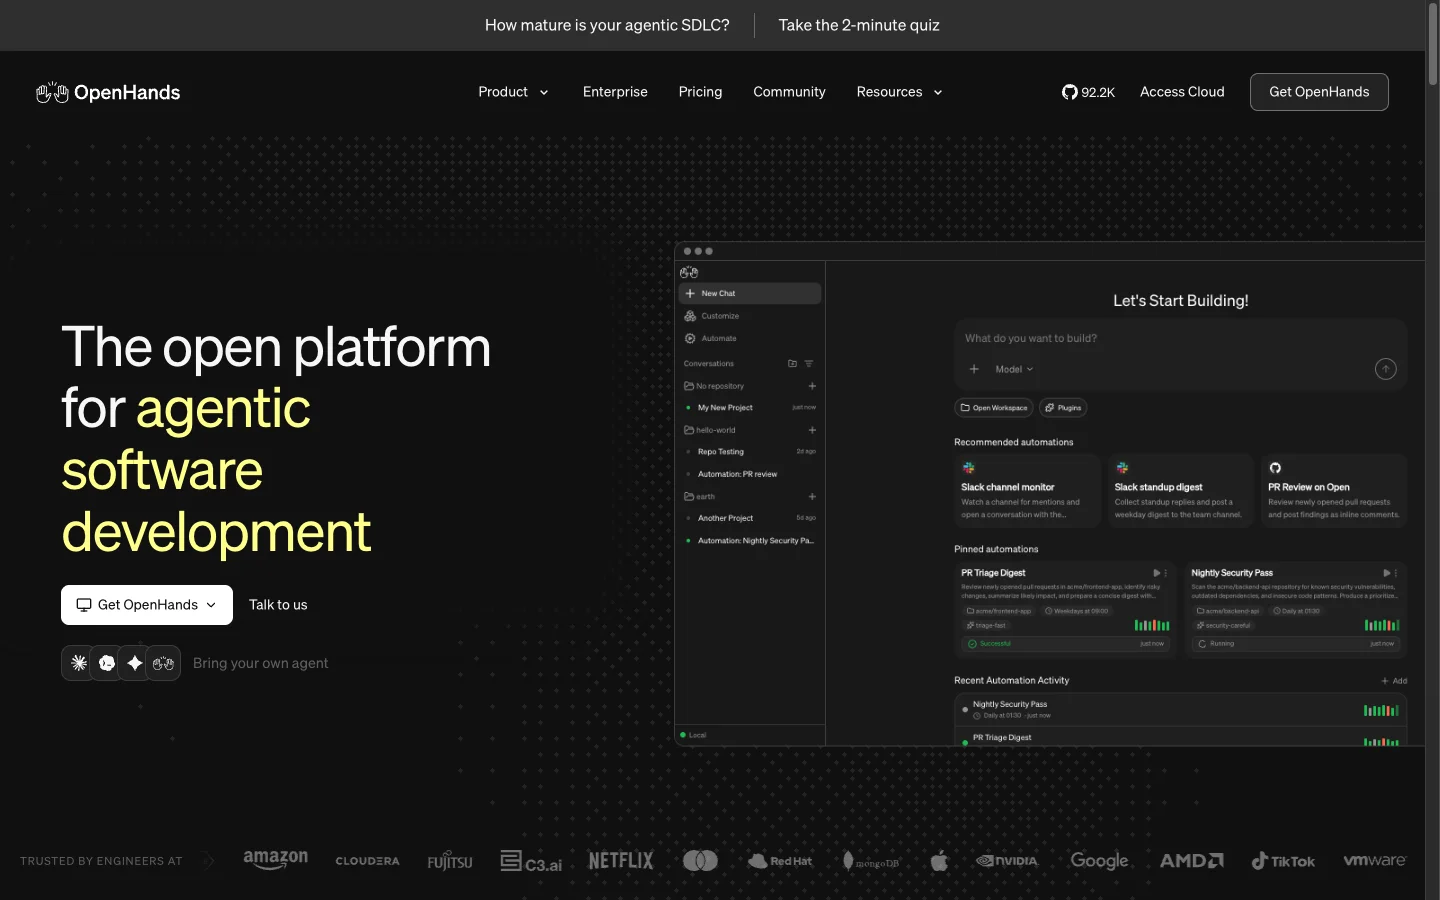This screenshot has height=900, width=1440.
Task: Click the Customize icon in app sidebar
Action: pyautogui.click(x=690, y=316)
